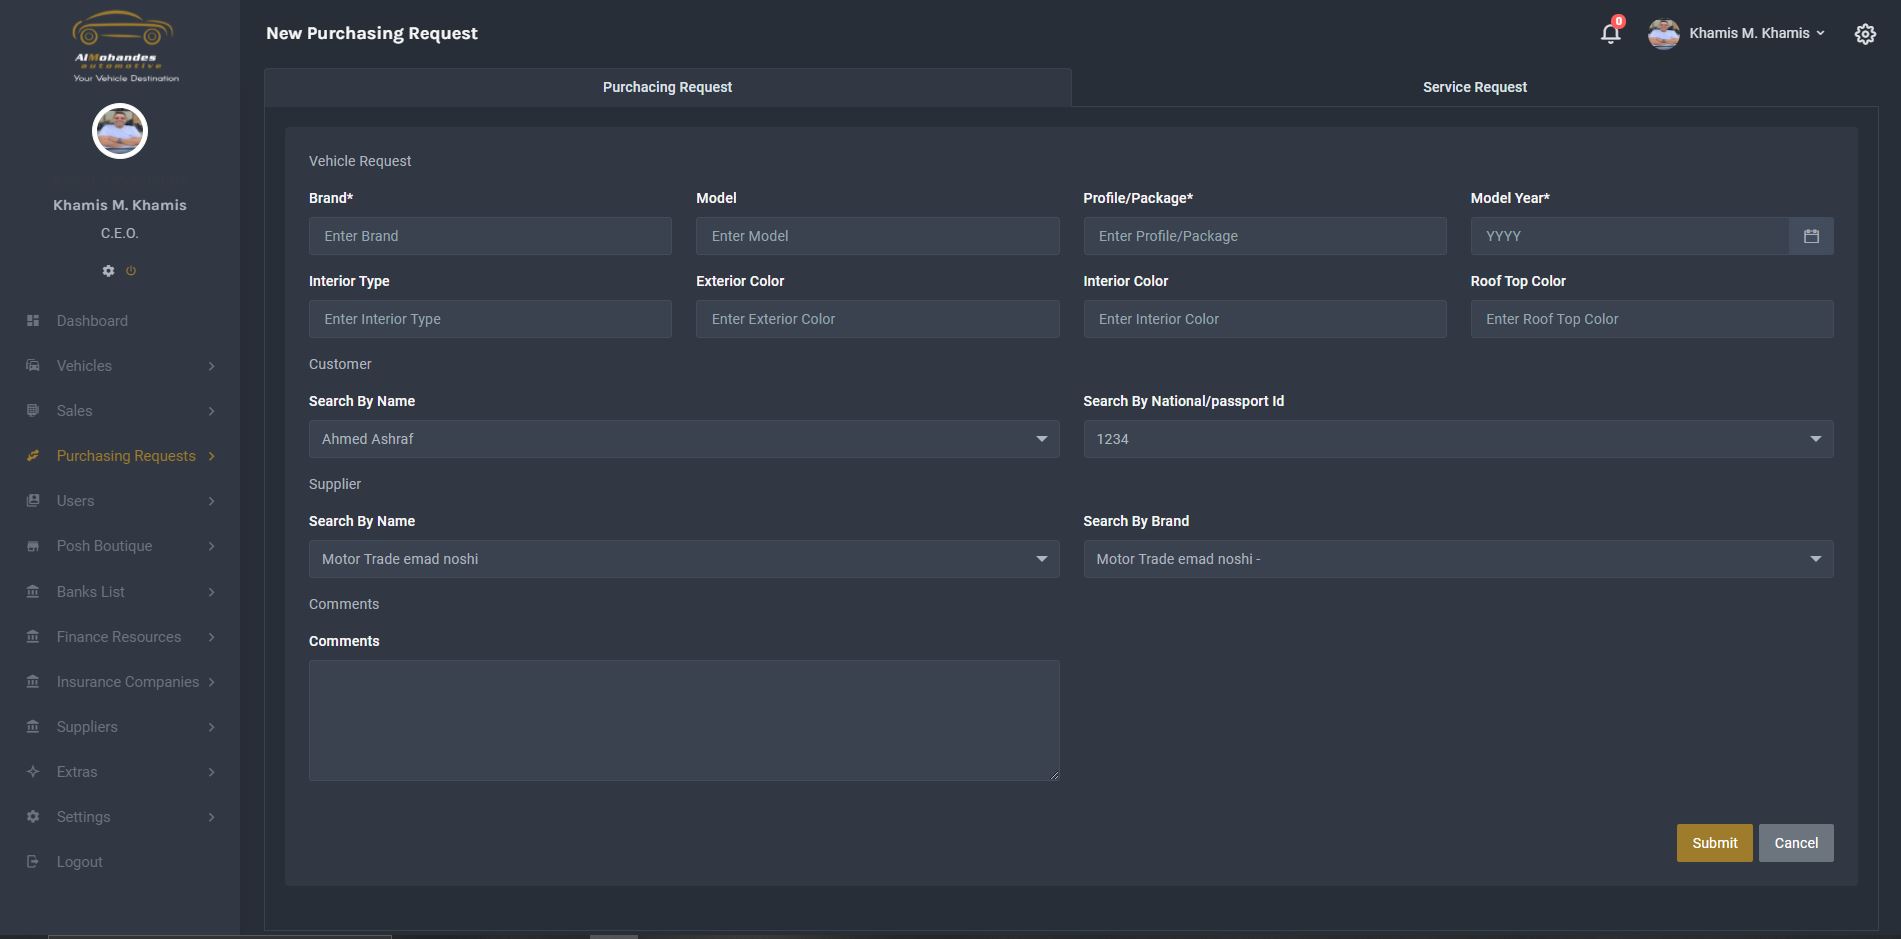This screenshot has width=1901, height=939.
Task: Open Purchasing Requests menu item
Action: [x=126, y=456]
